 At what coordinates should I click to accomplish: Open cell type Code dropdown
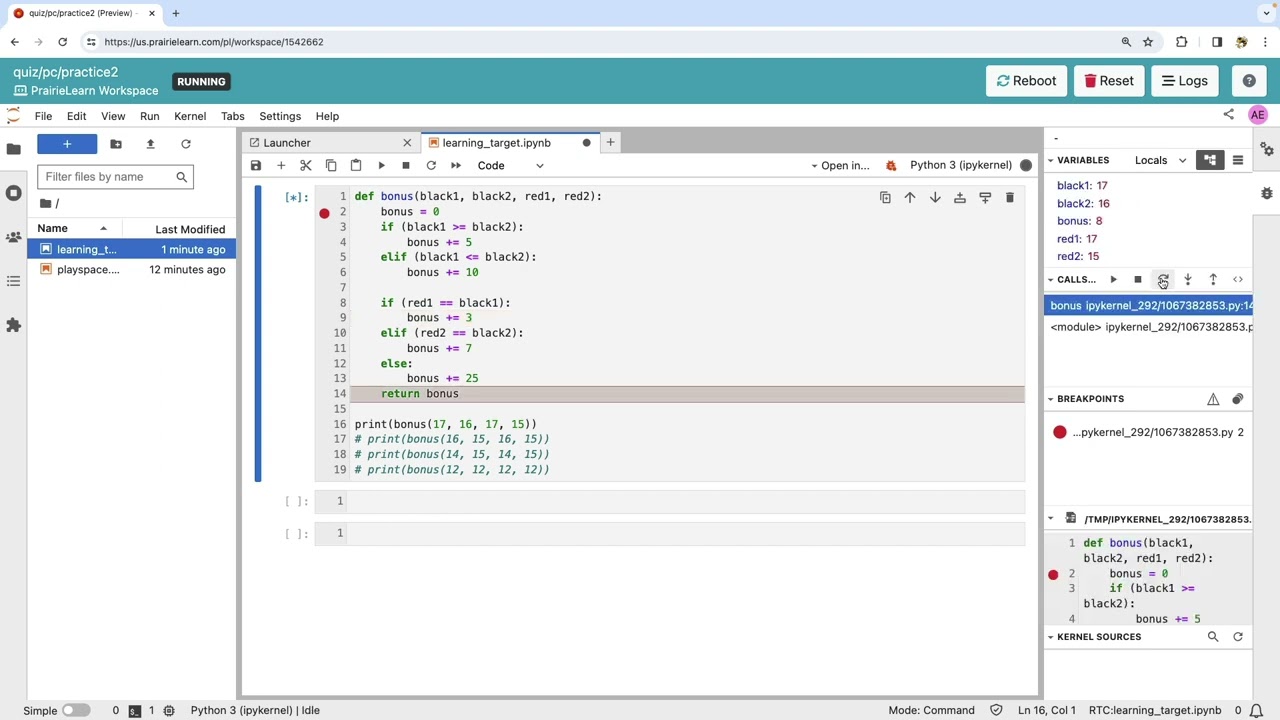pyautogui.click(x=510, y=166)
